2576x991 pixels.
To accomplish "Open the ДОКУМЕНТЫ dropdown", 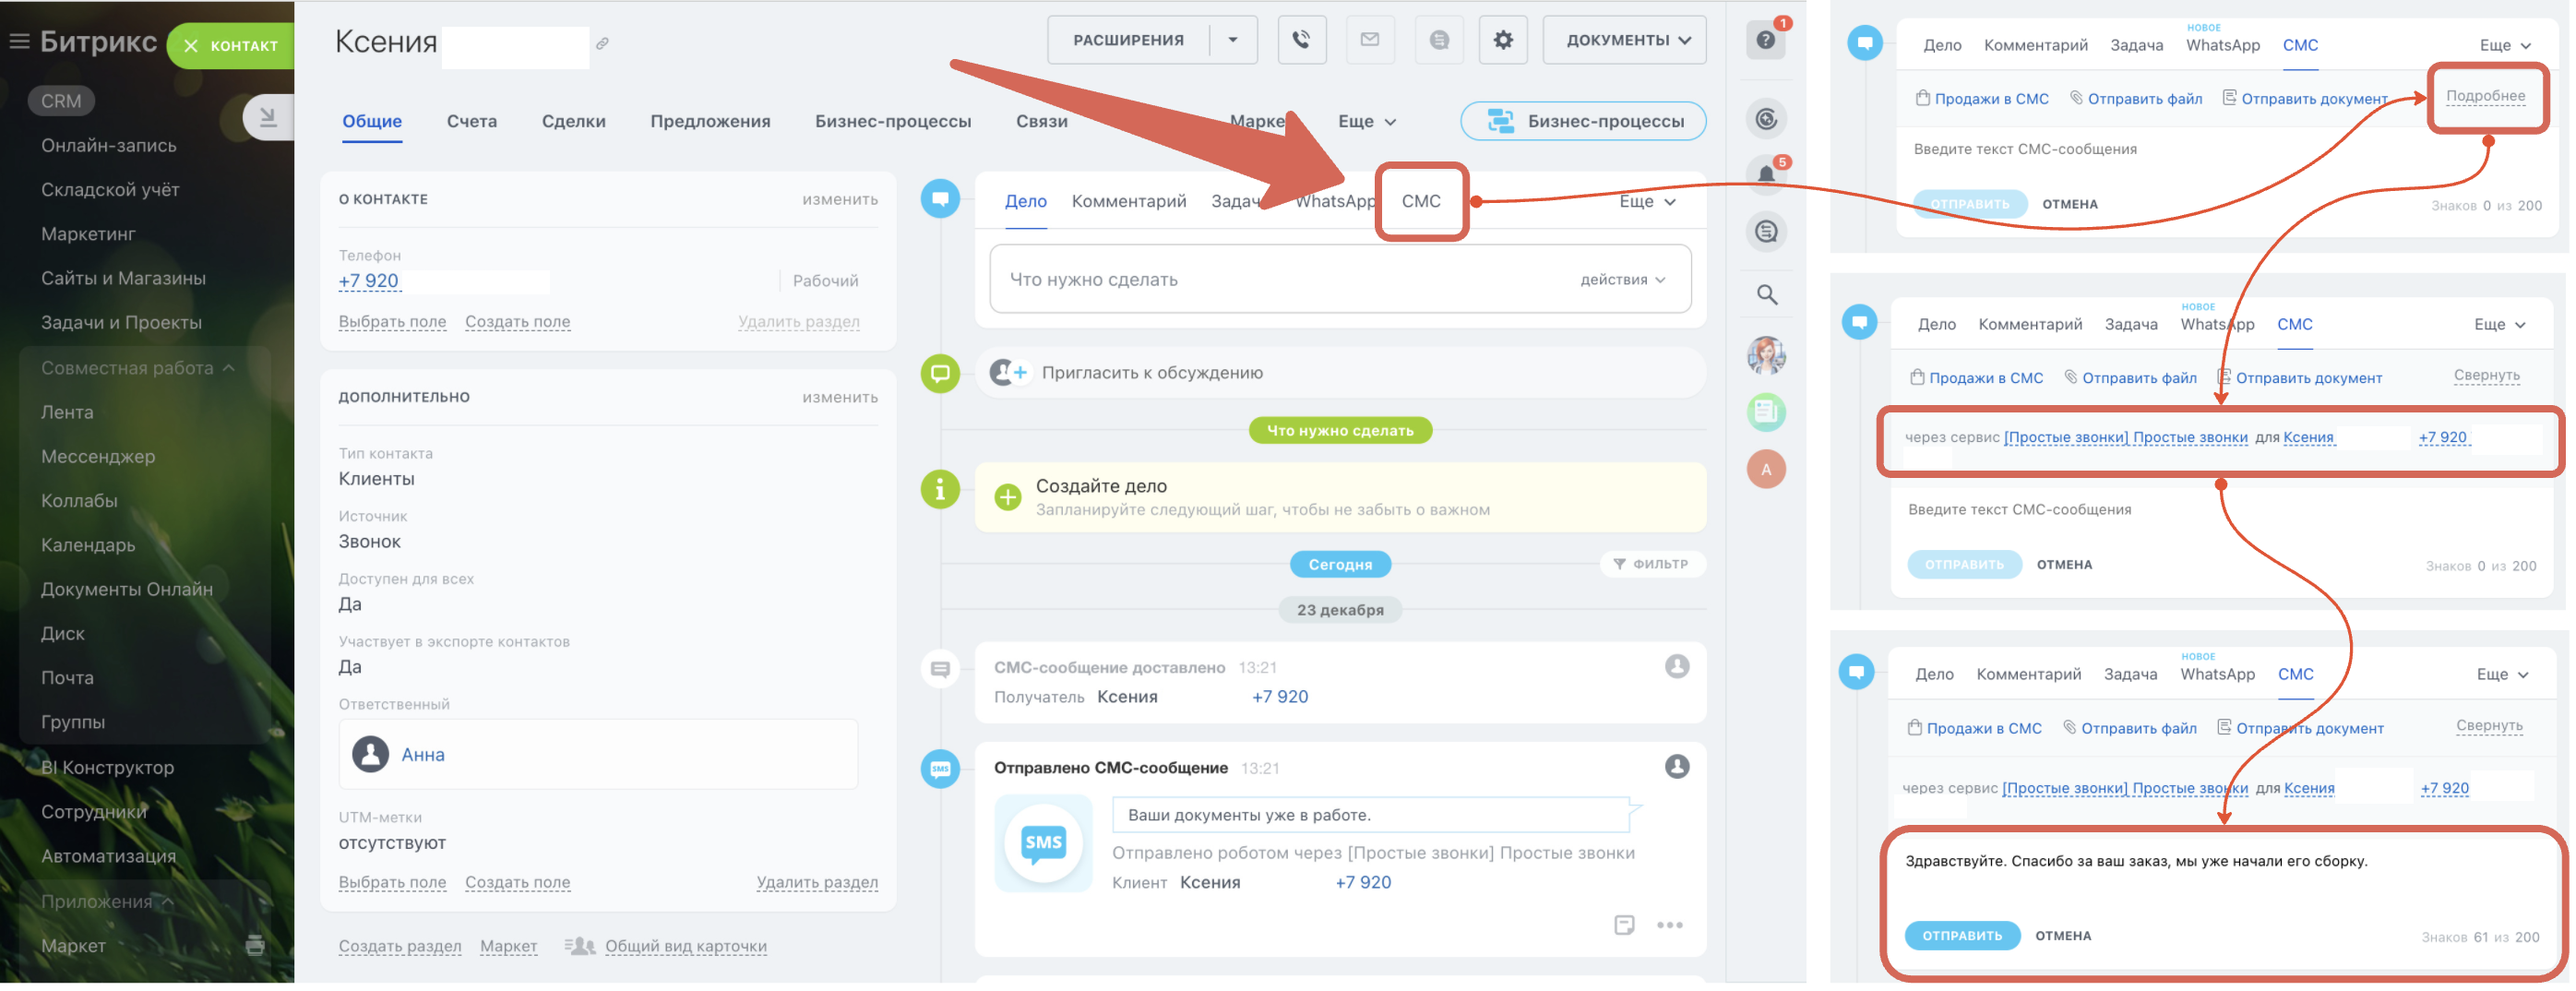I will pos(1624,40).
